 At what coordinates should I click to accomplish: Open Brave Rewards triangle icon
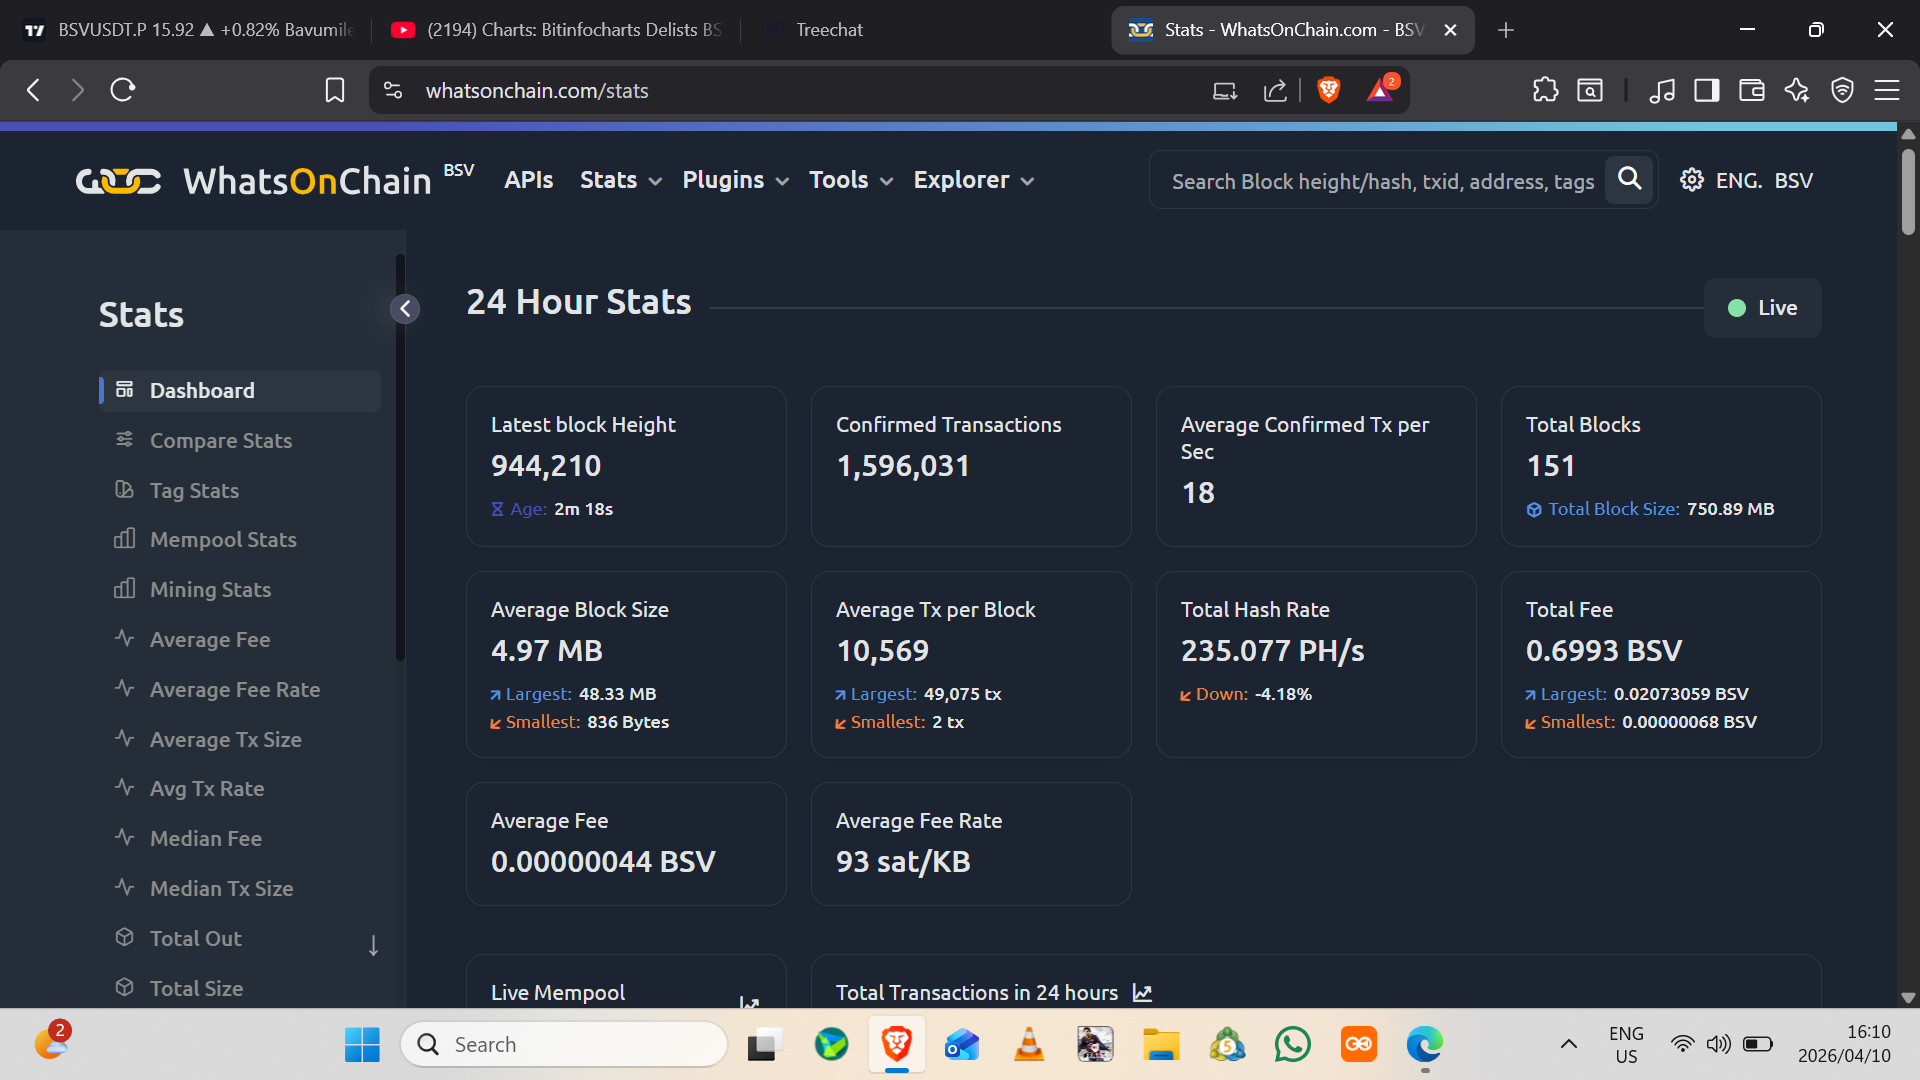(1381, 90)
